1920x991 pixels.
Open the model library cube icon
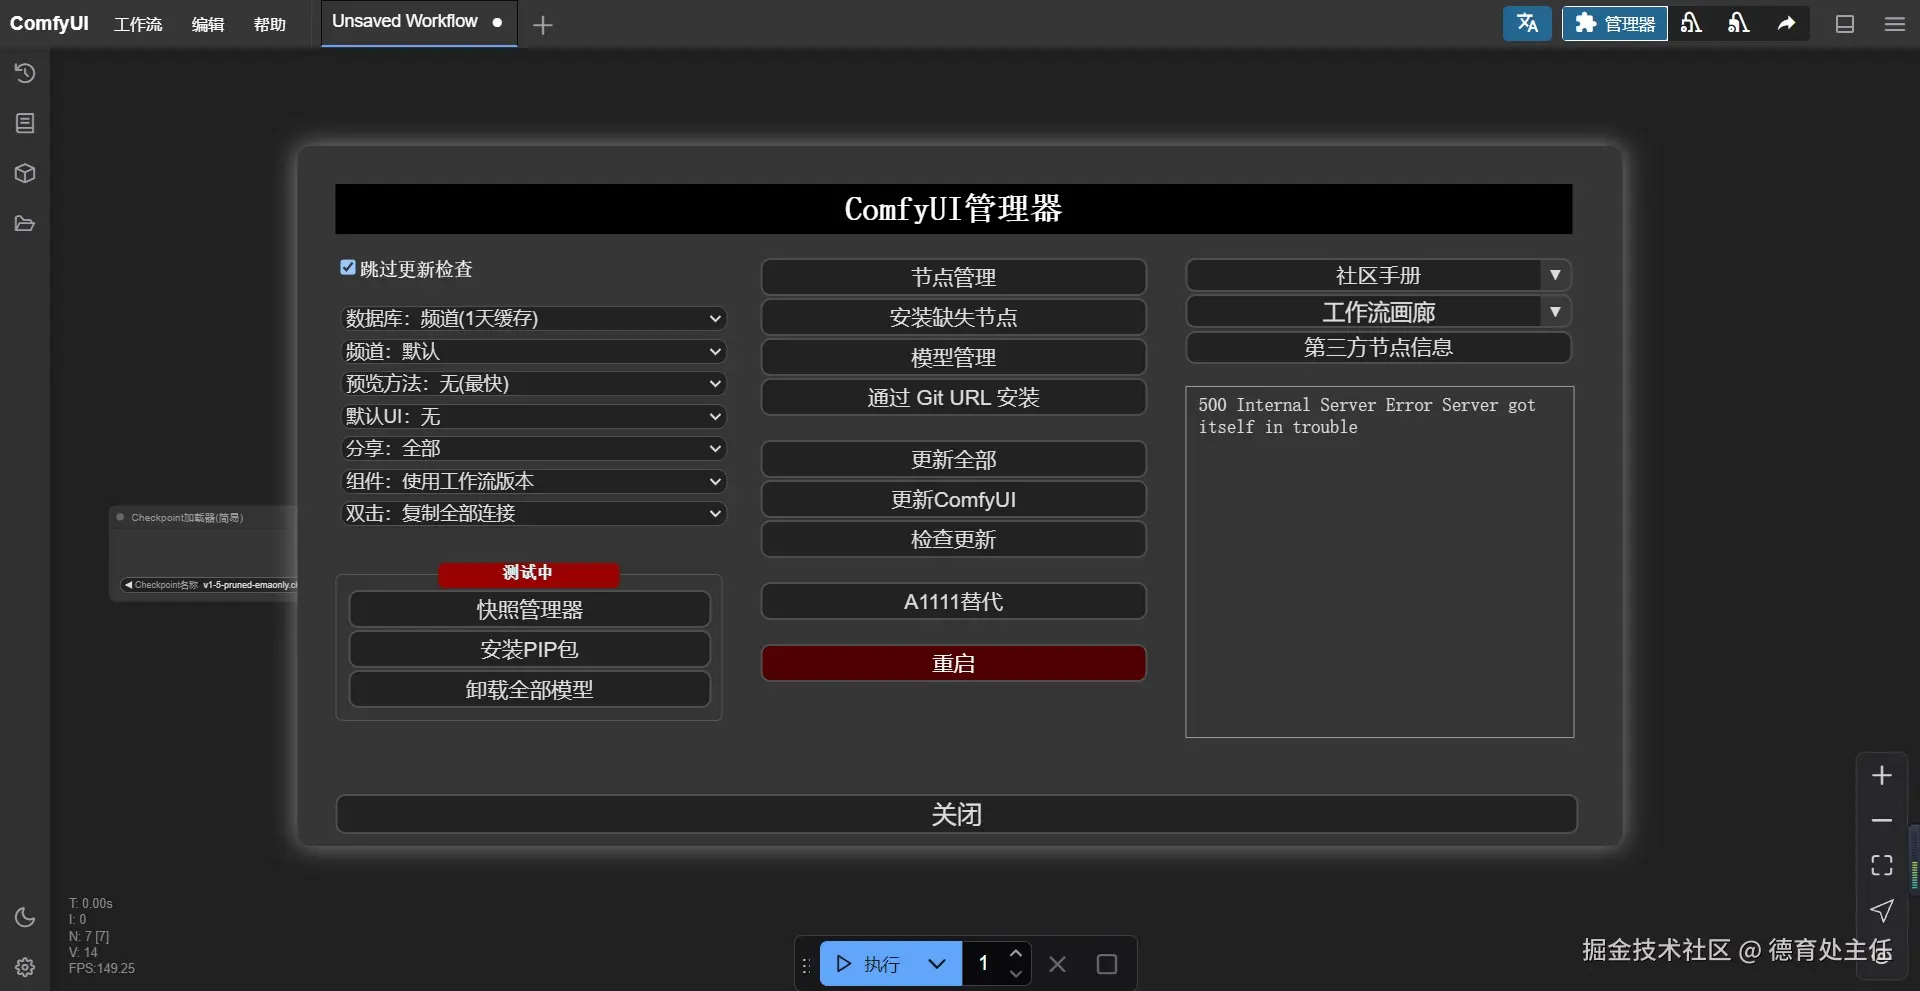point(25,173)
